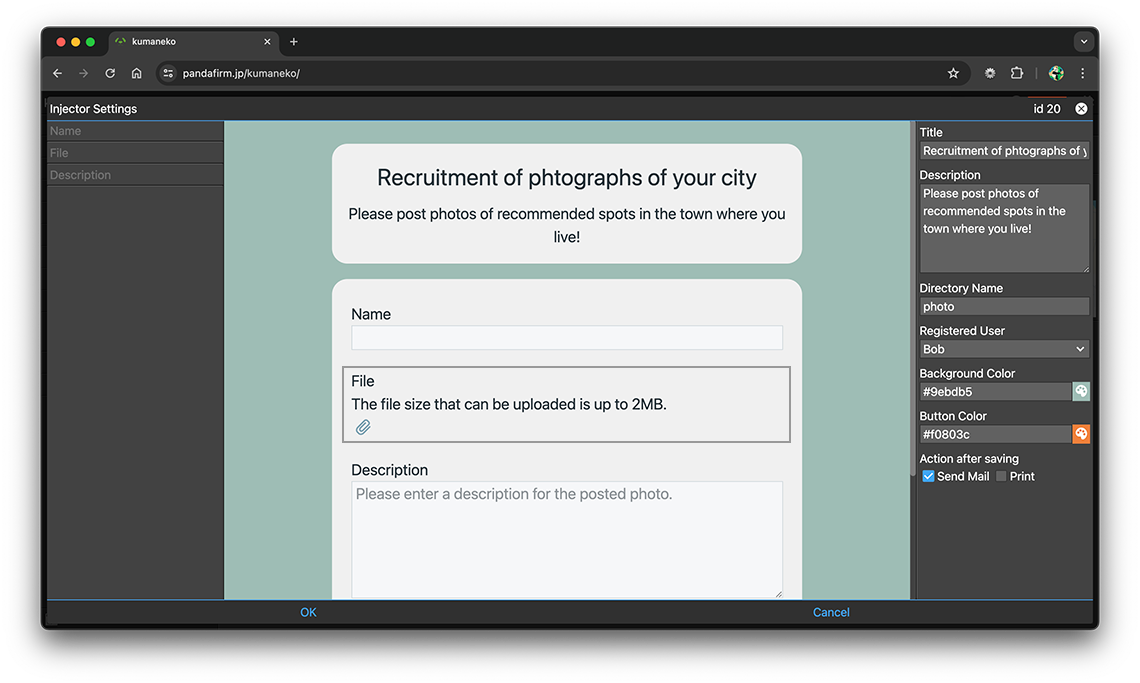This screenshot has height=683, width=1140.
Task: Open the tab search dropdown arrow
Action: (1083, 42)
